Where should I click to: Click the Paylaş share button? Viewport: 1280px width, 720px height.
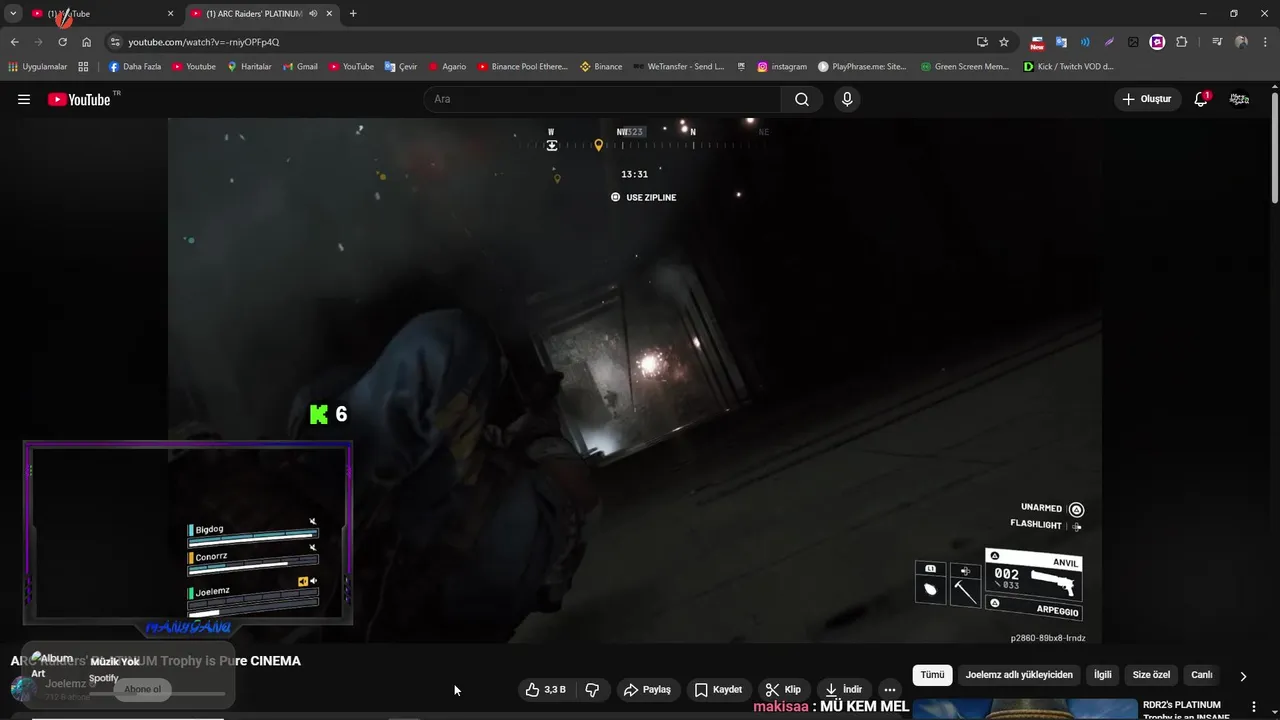coord(647,689)
